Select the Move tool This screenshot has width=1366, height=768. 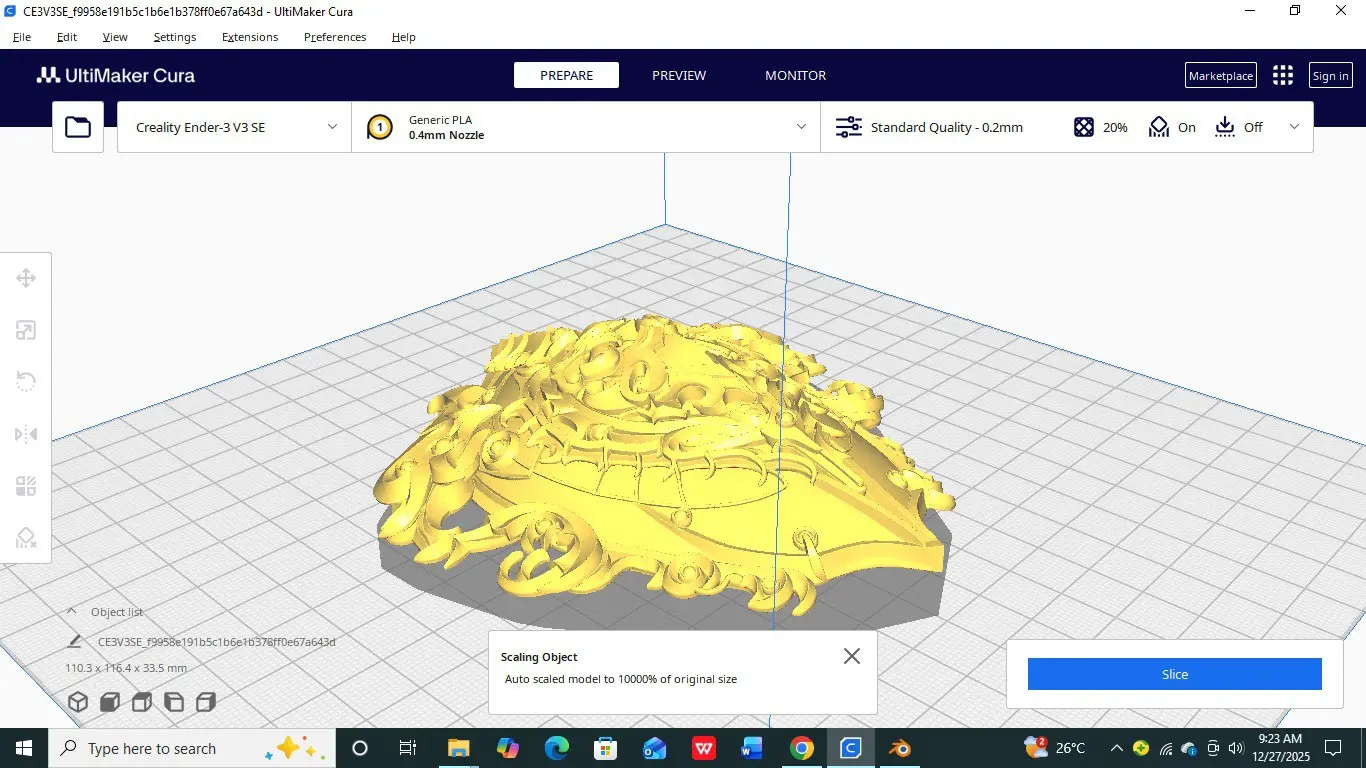[x=26, y=278]
